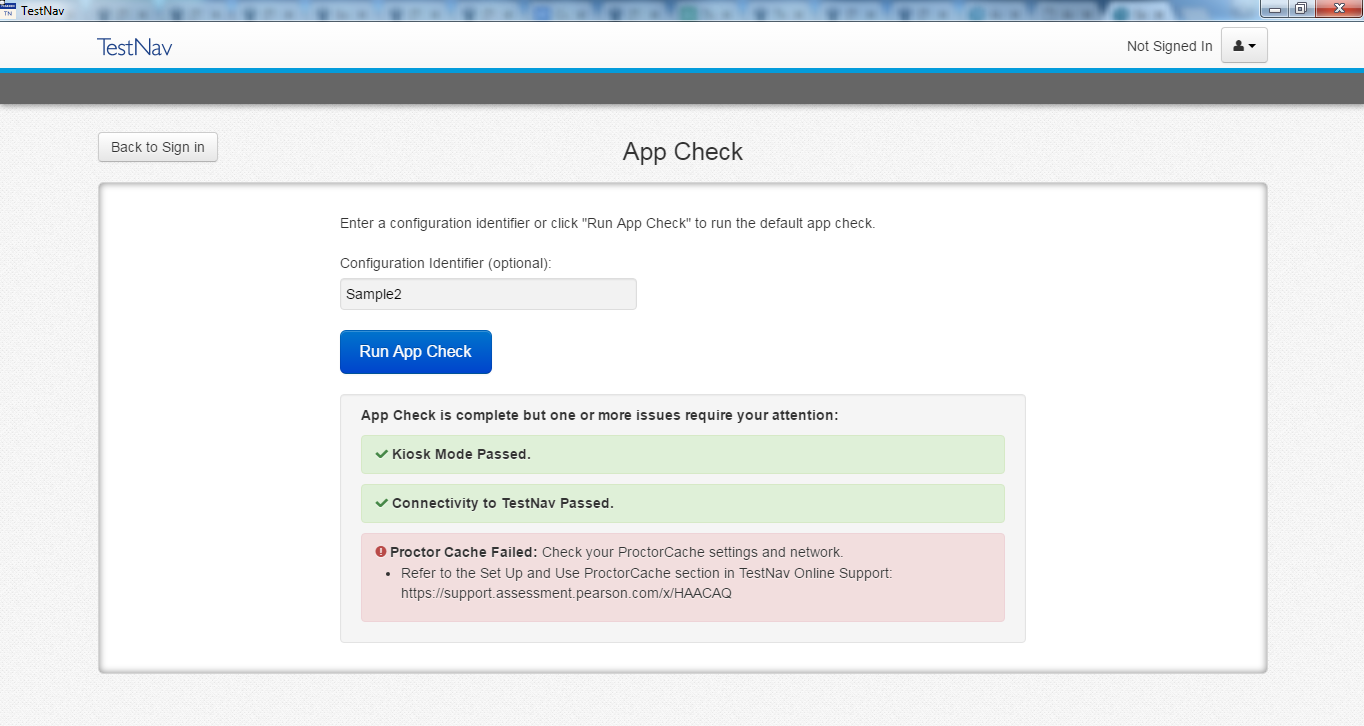This screenshot has width=1364, height=726.
Task: Focus the Configuration Identifier input field
Action: coord(488,294)
